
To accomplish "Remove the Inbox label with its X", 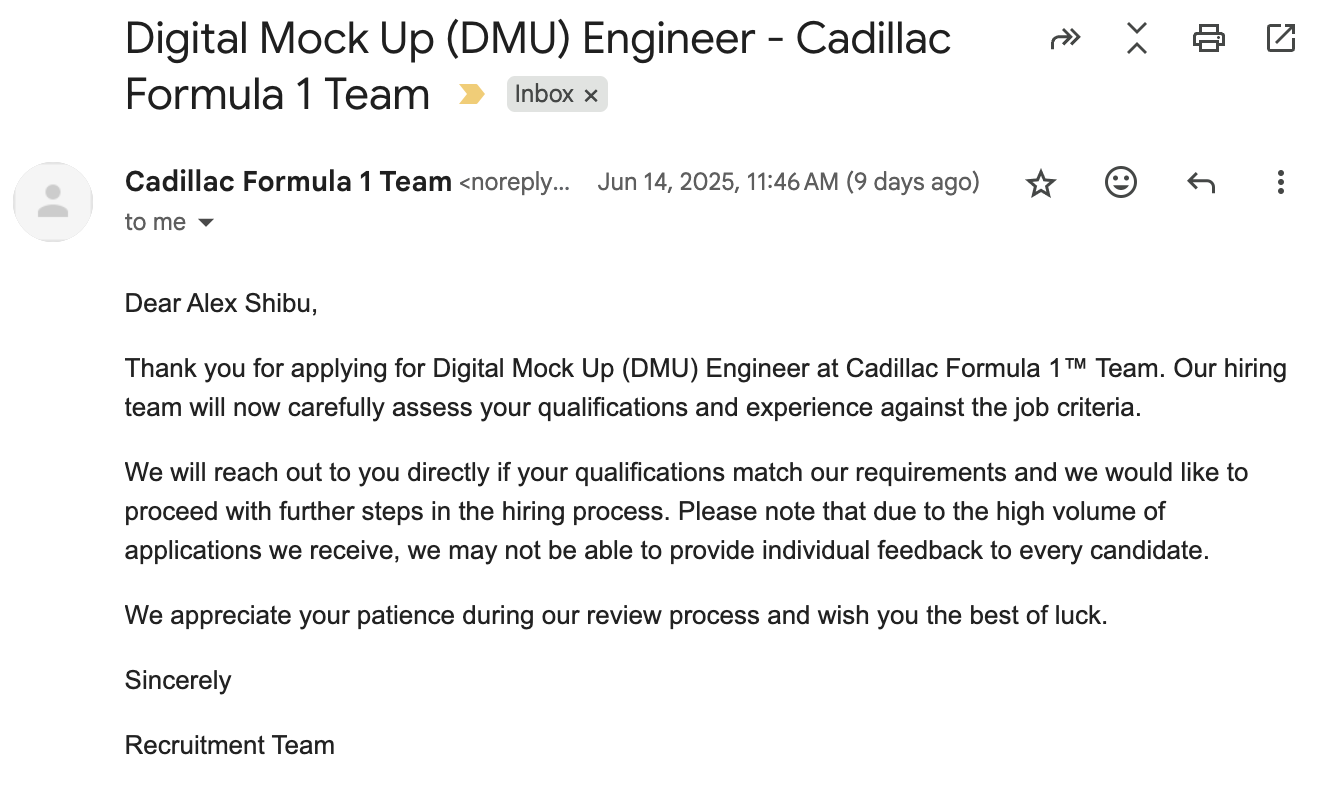I will tap(591, 96).
